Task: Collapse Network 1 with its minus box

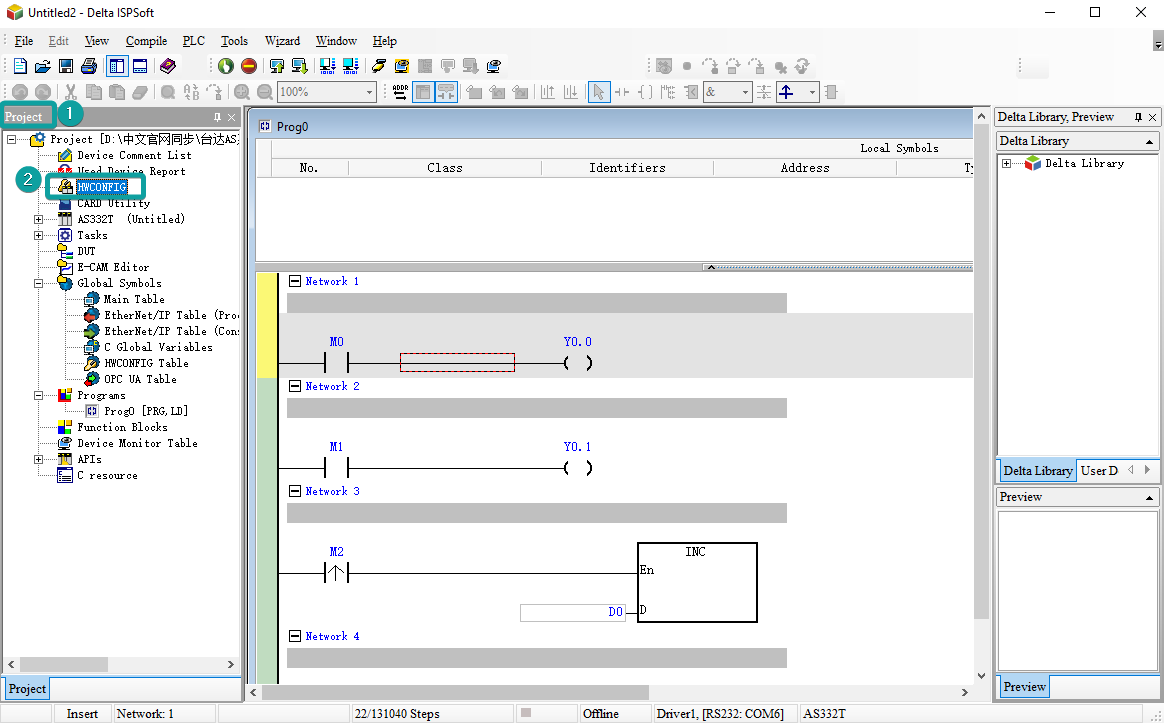Action: click(295, 281)
